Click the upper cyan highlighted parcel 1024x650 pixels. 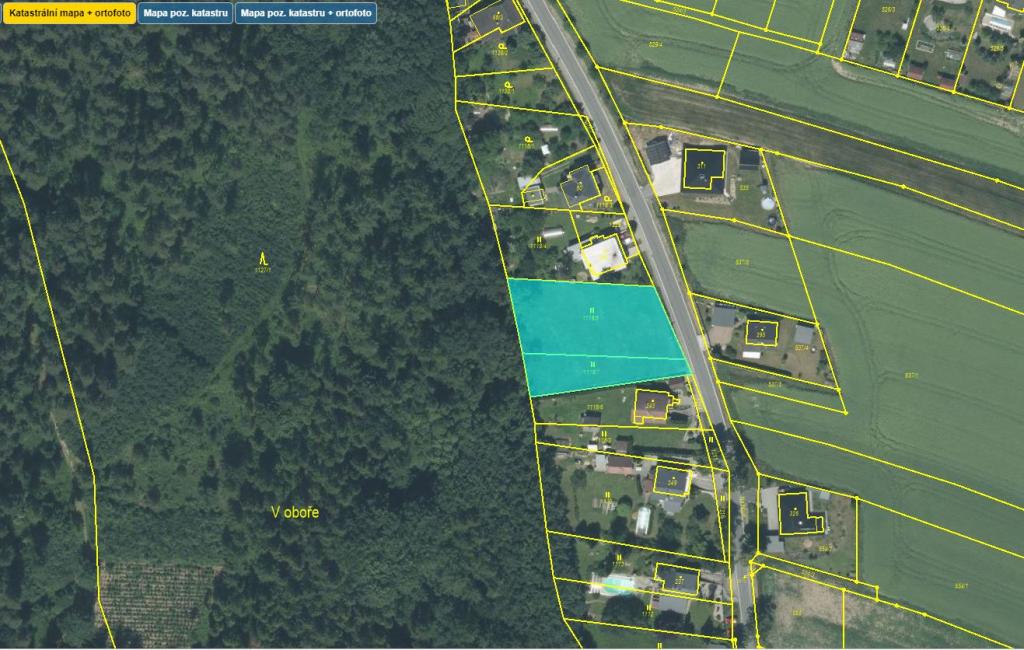click(x=594, y=318)
